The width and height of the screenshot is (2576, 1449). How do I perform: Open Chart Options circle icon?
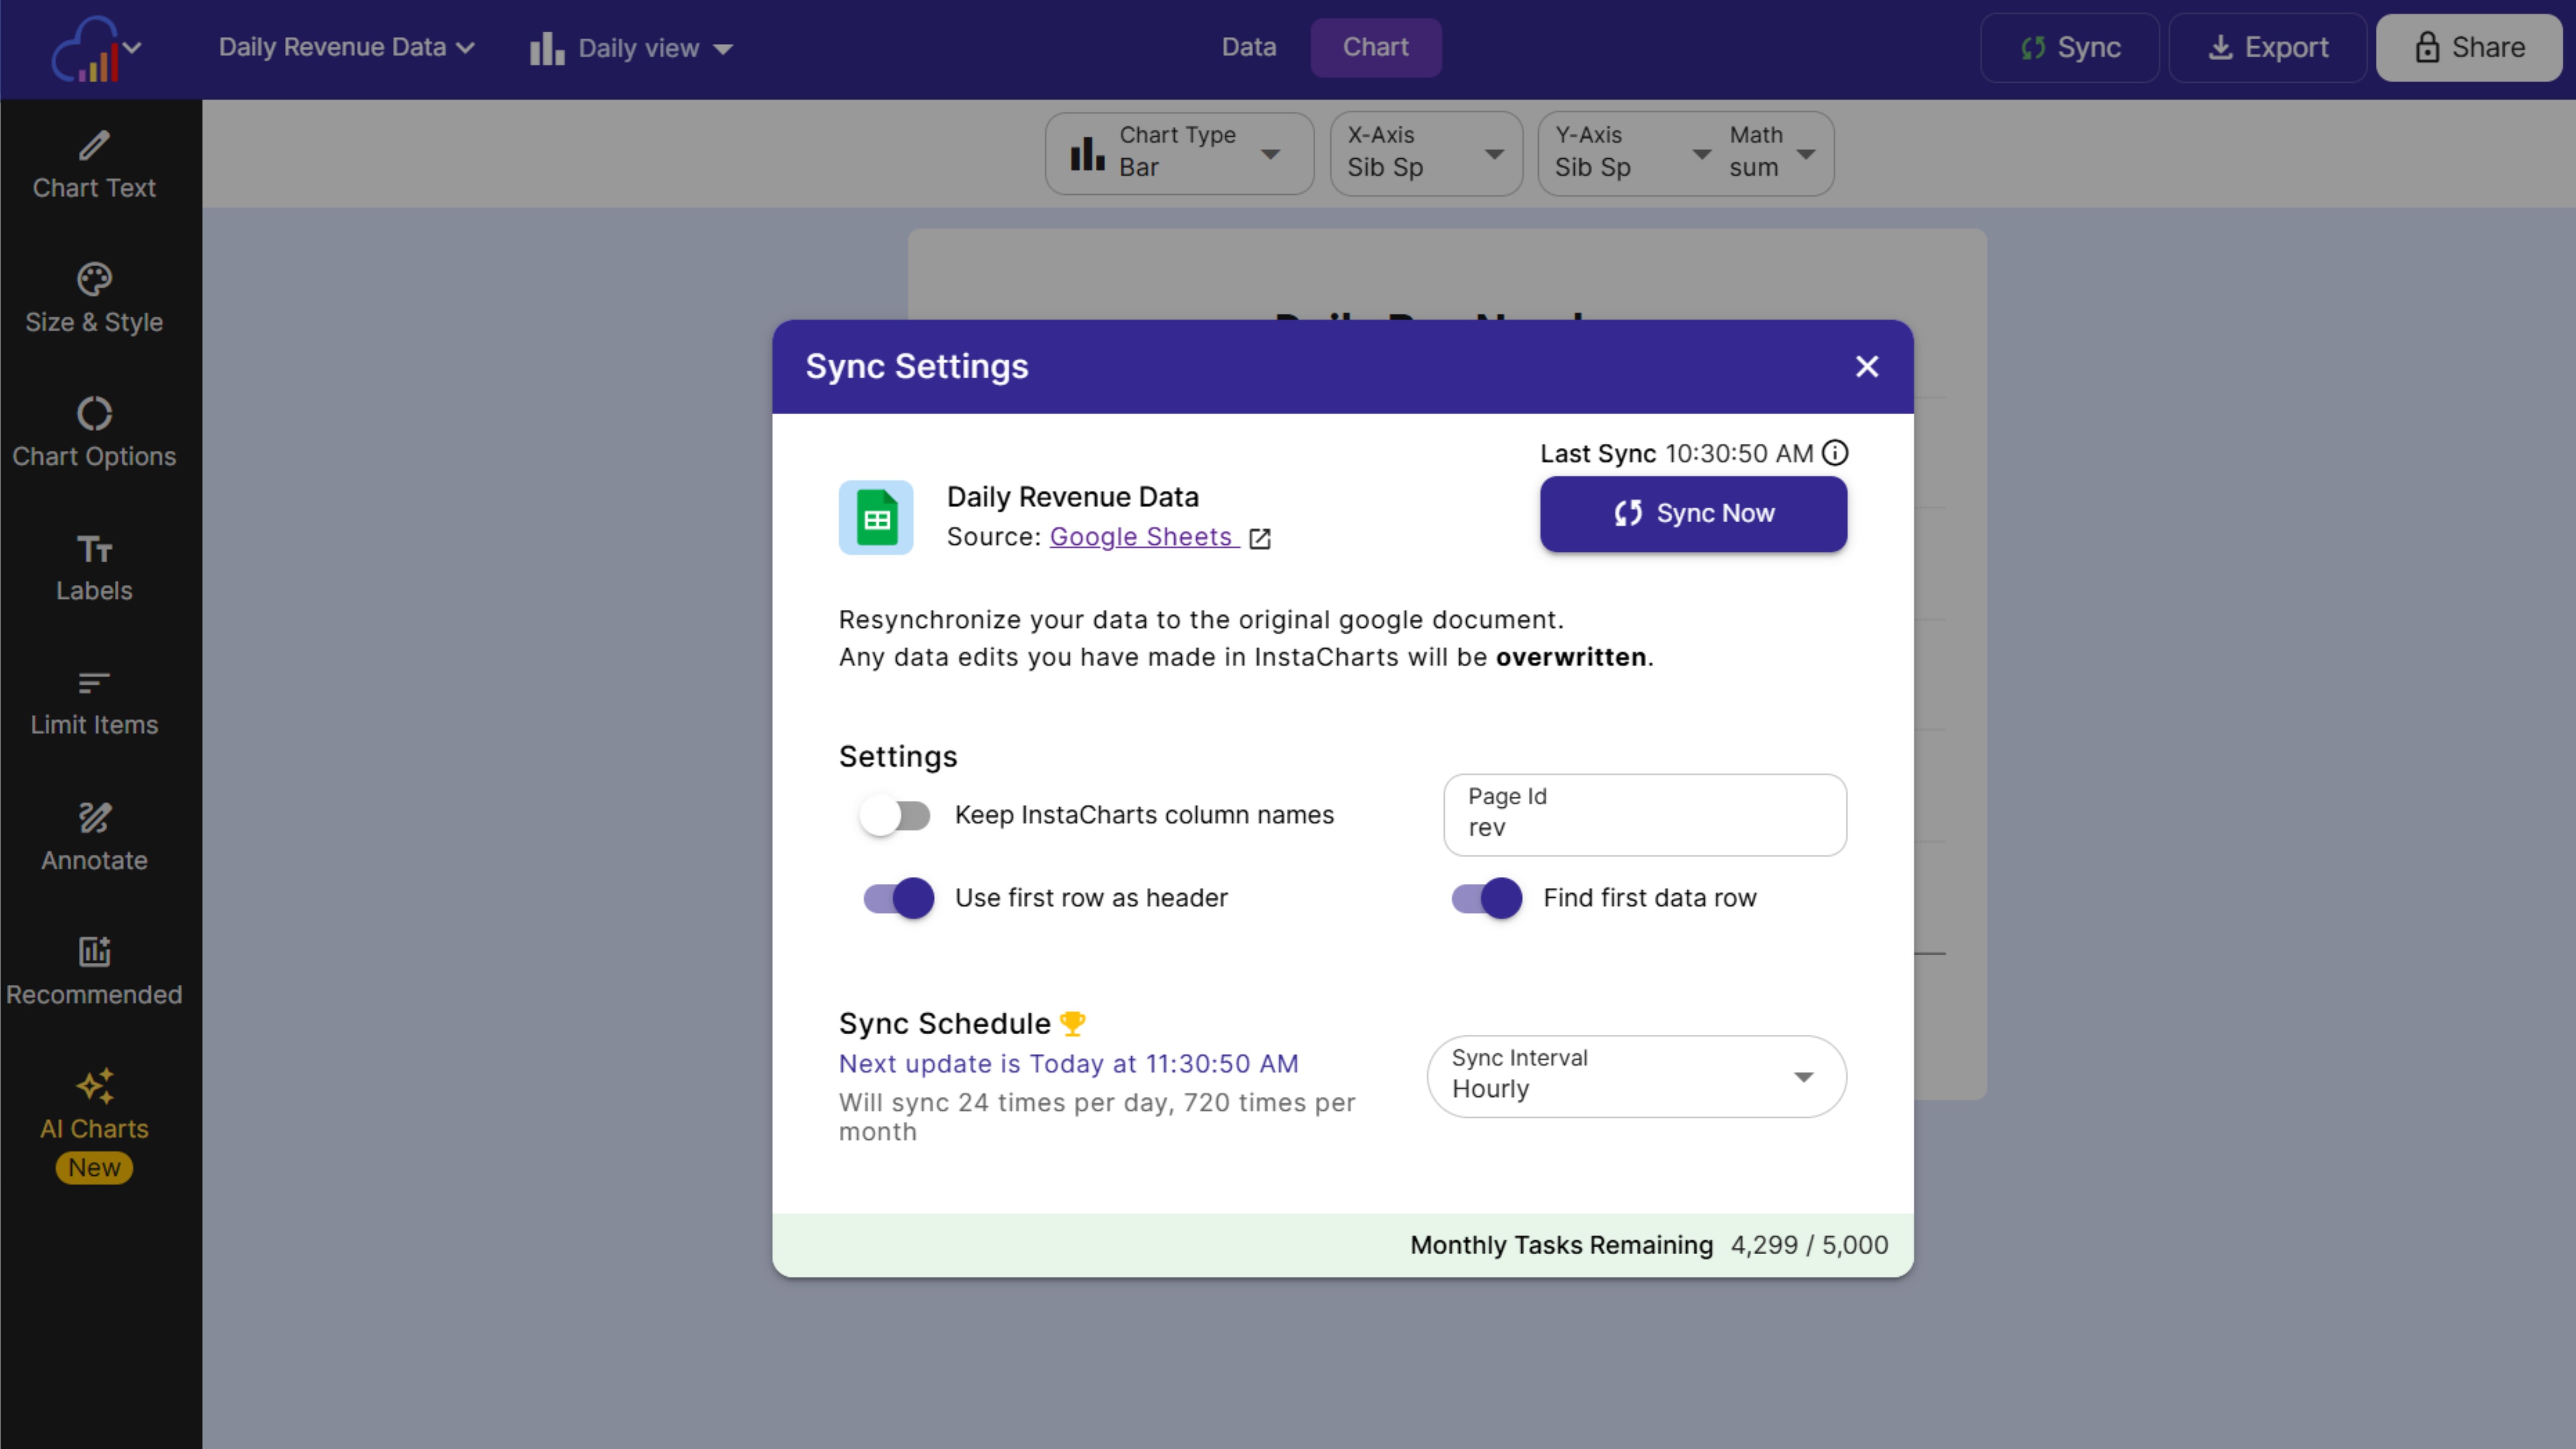(94, 413)
